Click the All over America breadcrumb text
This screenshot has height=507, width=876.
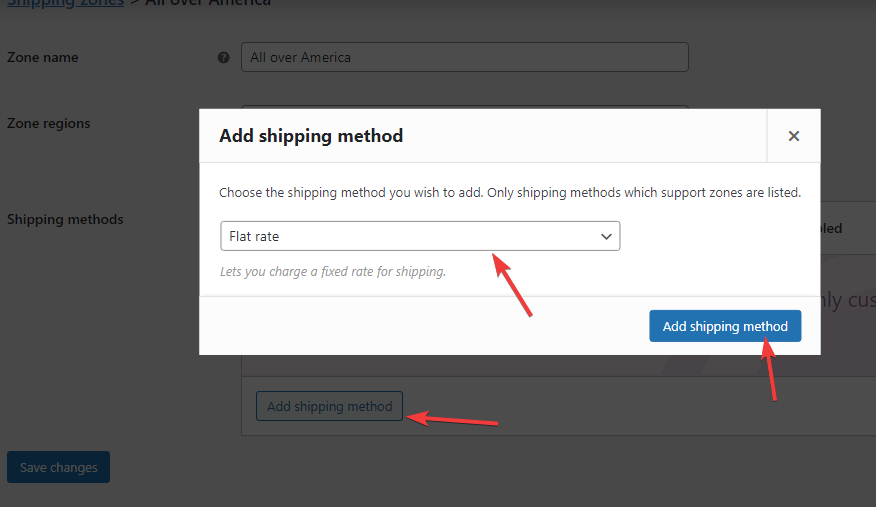(x=208, y=3)
